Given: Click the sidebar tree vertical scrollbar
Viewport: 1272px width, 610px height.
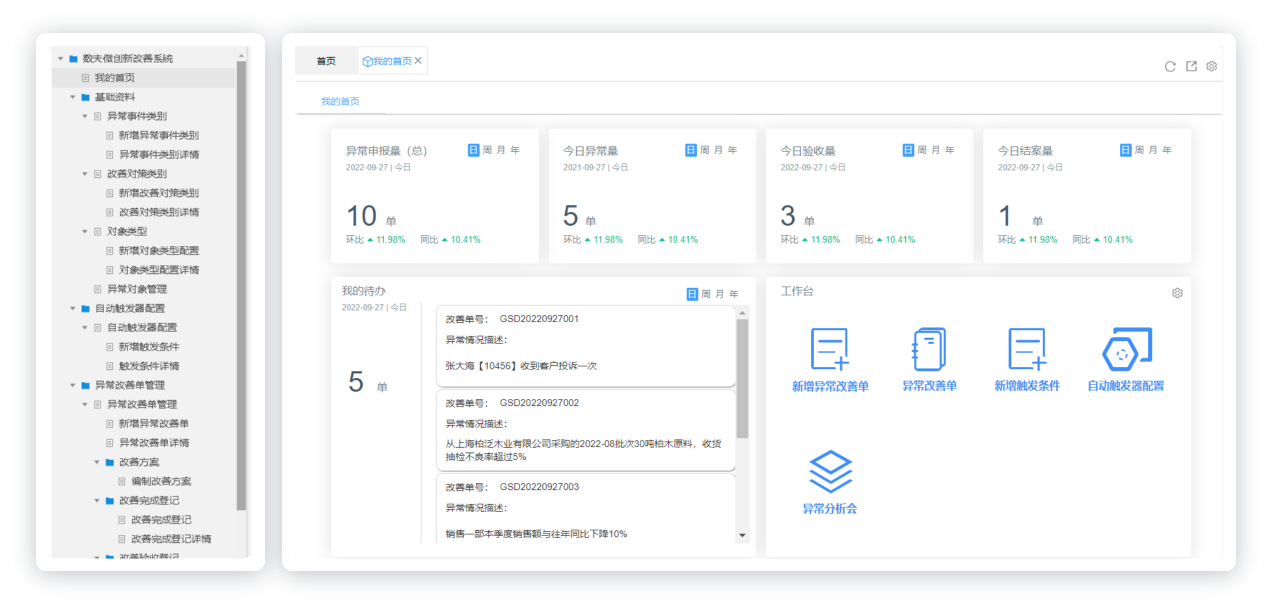Looking at the screenshot, I should [x=241, y=280].
